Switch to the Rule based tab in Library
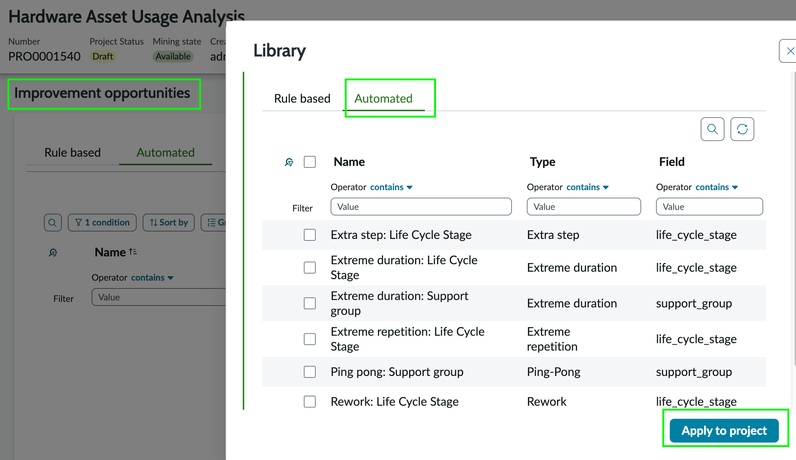Viewport: 796px width, 460px height. [302, 98]
